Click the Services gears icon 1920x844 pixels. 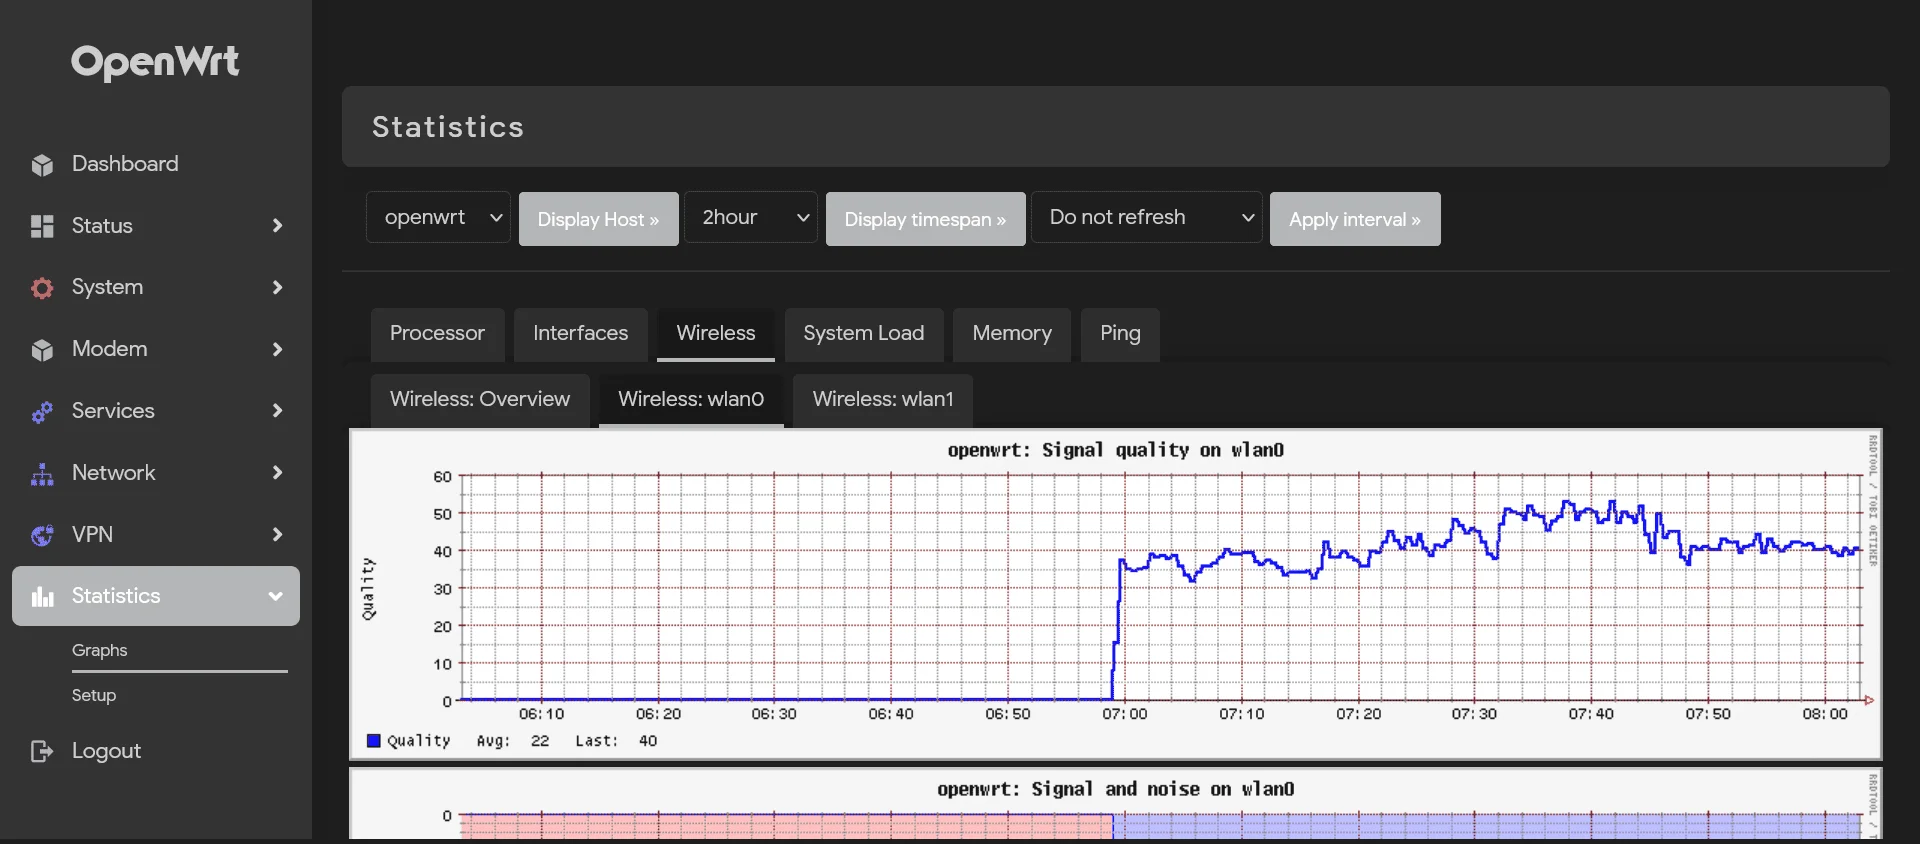point(42,412)
